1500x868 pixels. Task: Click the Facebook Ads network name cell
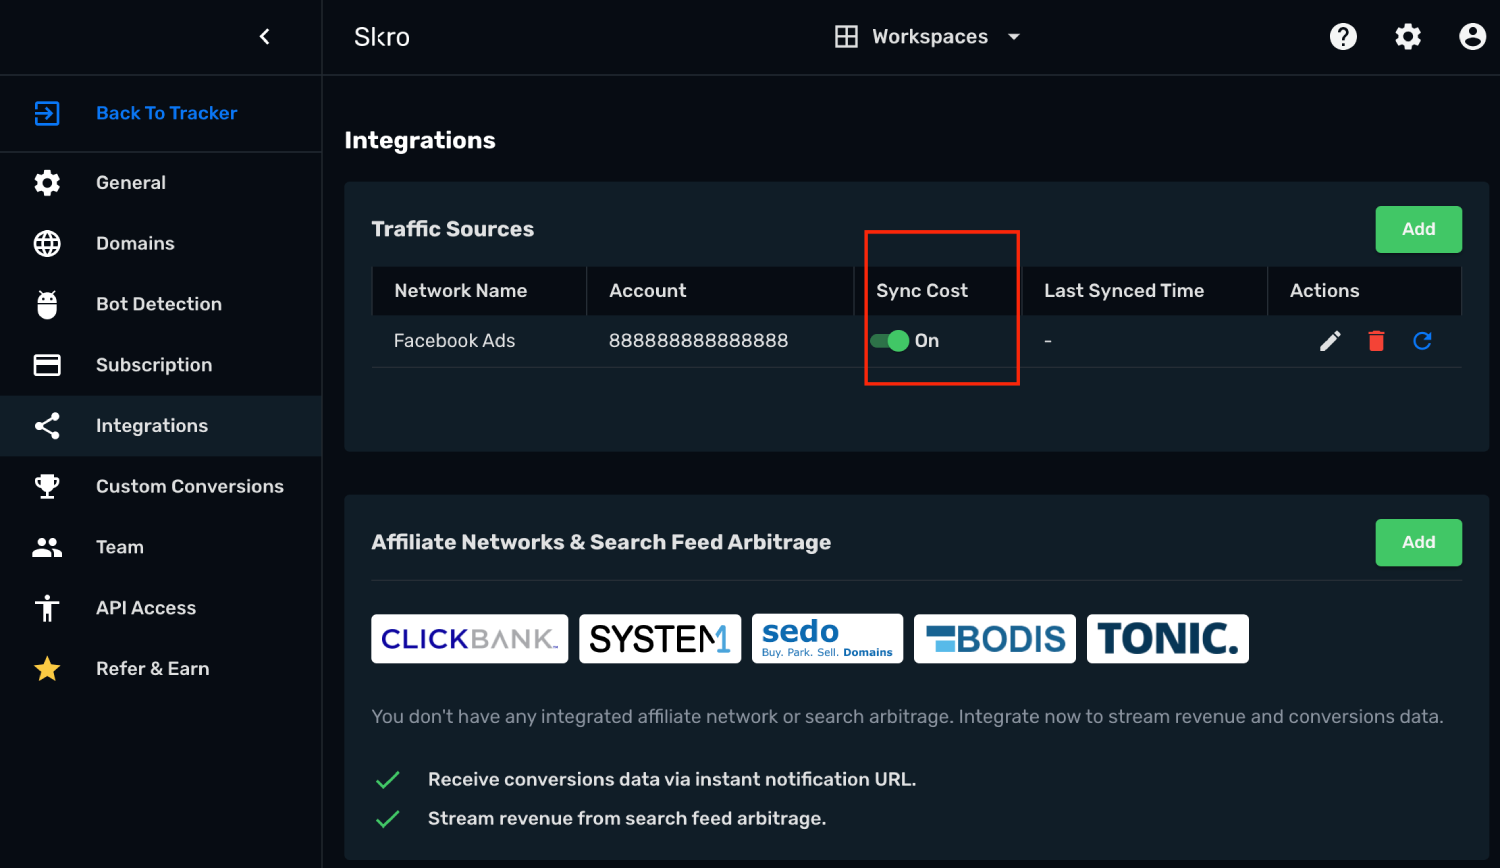tap(454, 341)
